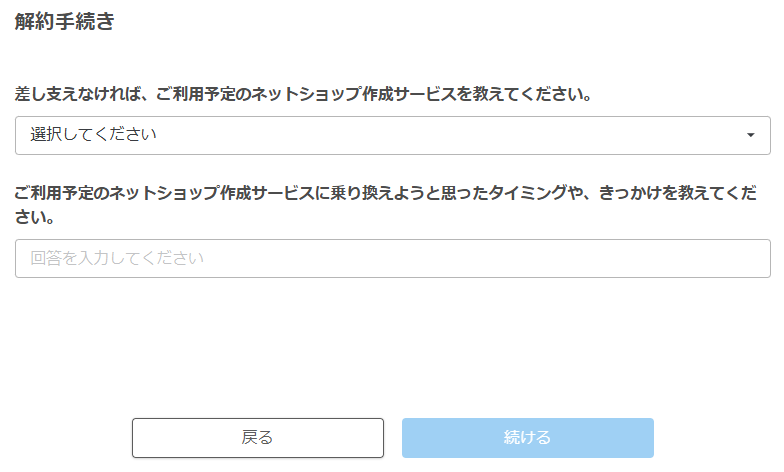784x472 pixels.
Task: Continue the cancellation with "続ける"
Action: (x=527, y=438)
